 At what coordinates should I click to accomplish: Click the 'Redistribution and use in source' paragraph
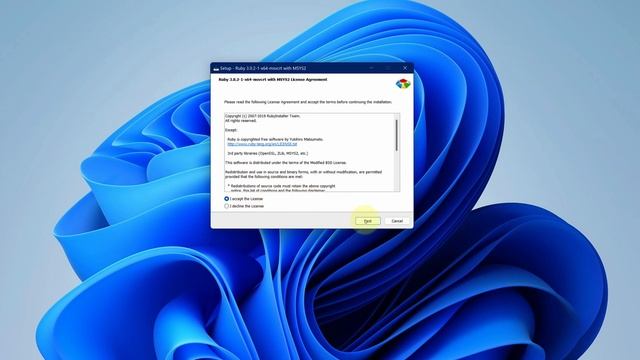coord(303,174)
